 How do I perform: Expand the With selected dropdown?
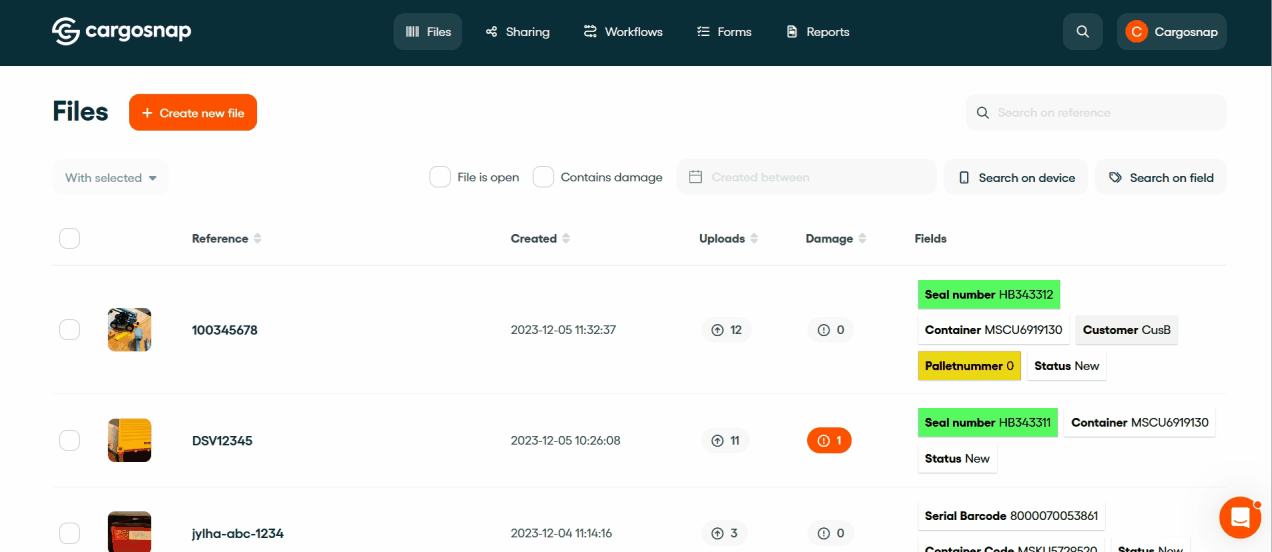(110, 178)
